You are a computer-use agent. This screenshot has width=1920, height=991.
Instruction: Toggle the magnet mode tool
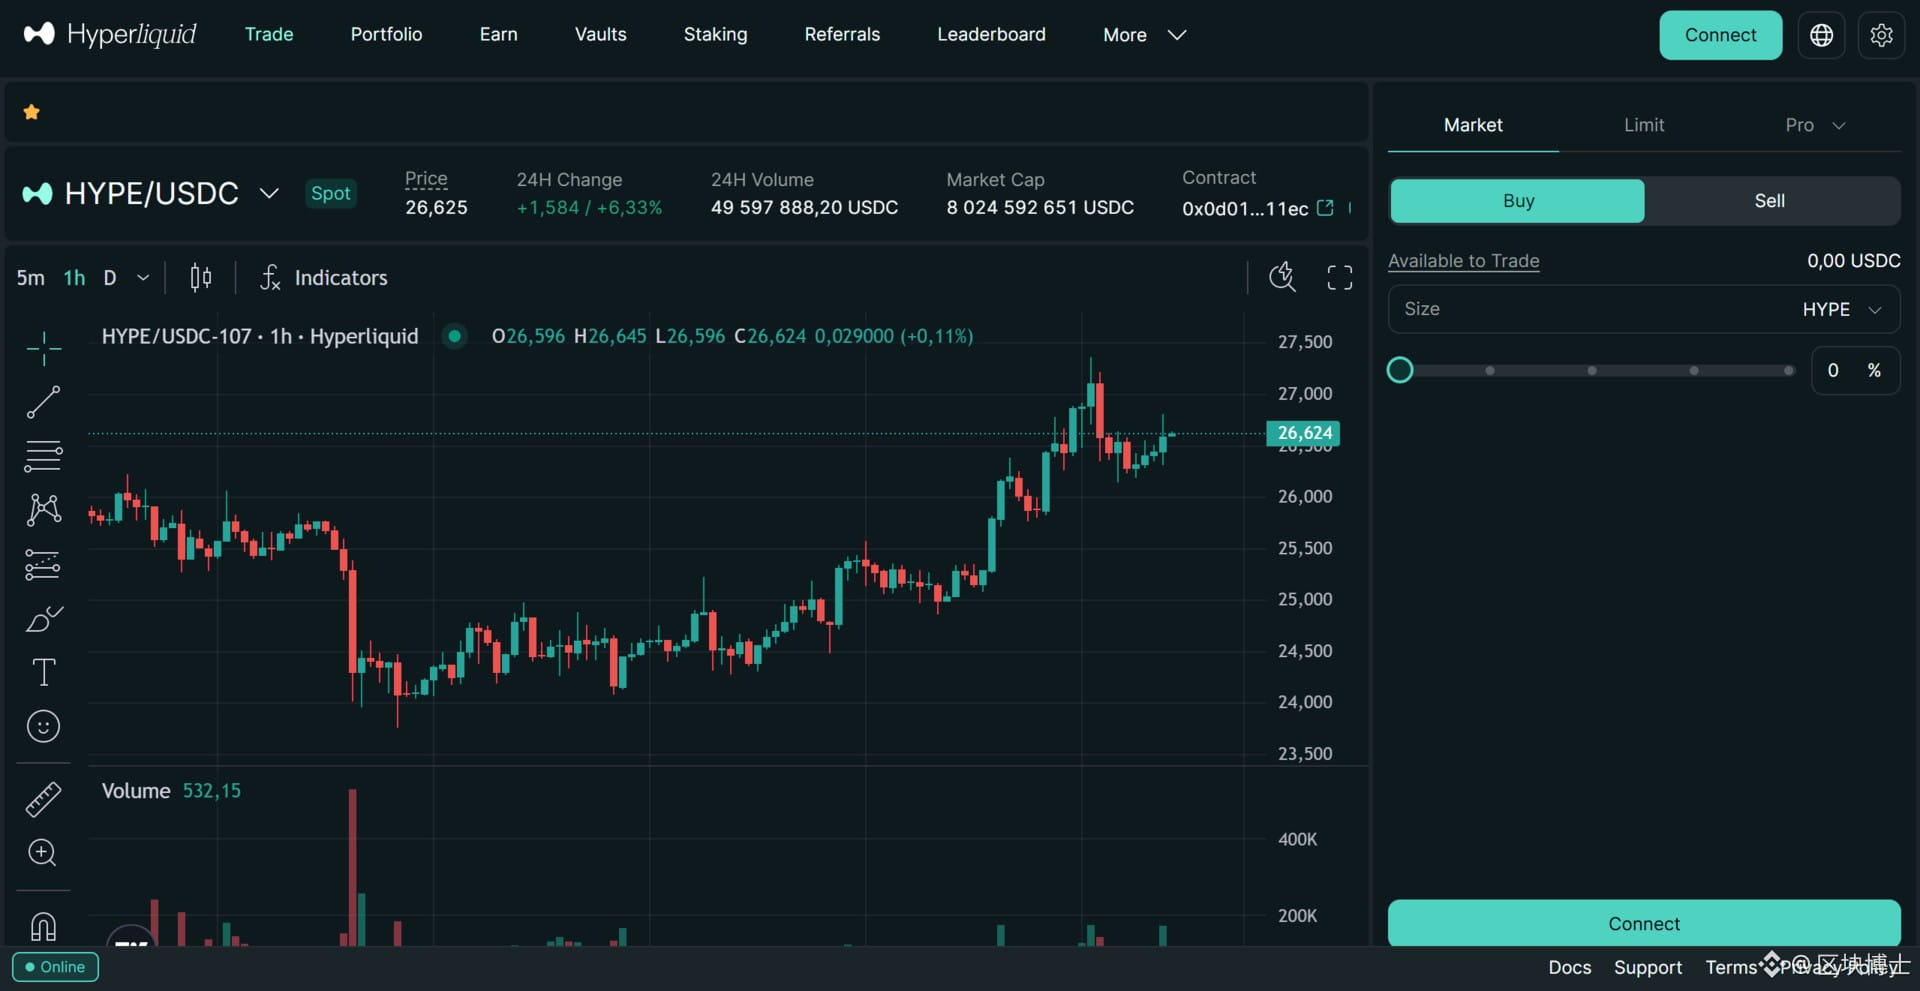coord(43,926)
